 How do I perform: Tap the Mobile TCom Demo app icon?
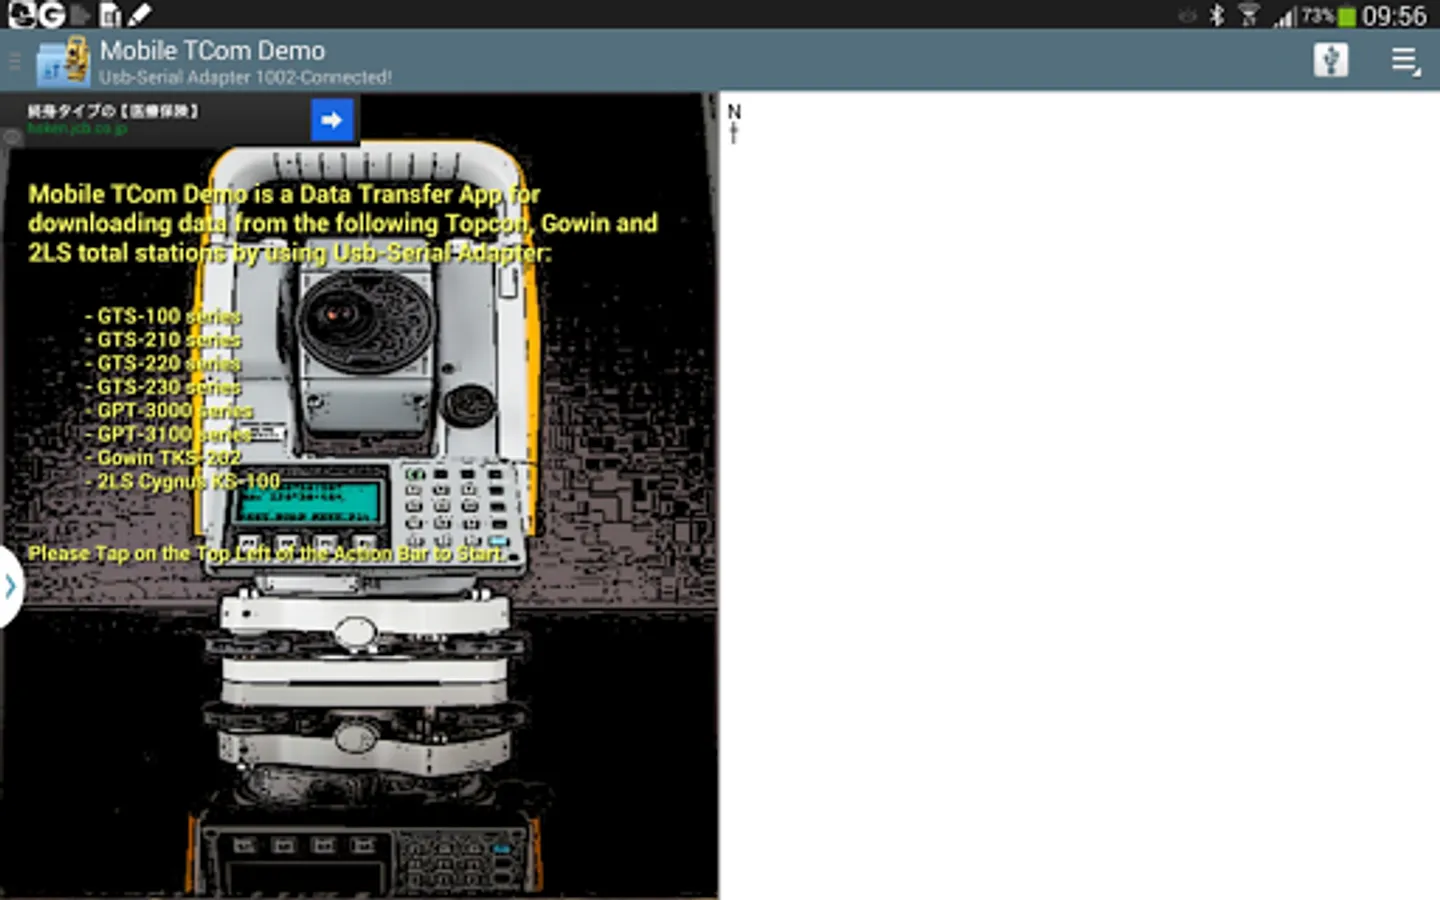(x=62, y=61)
